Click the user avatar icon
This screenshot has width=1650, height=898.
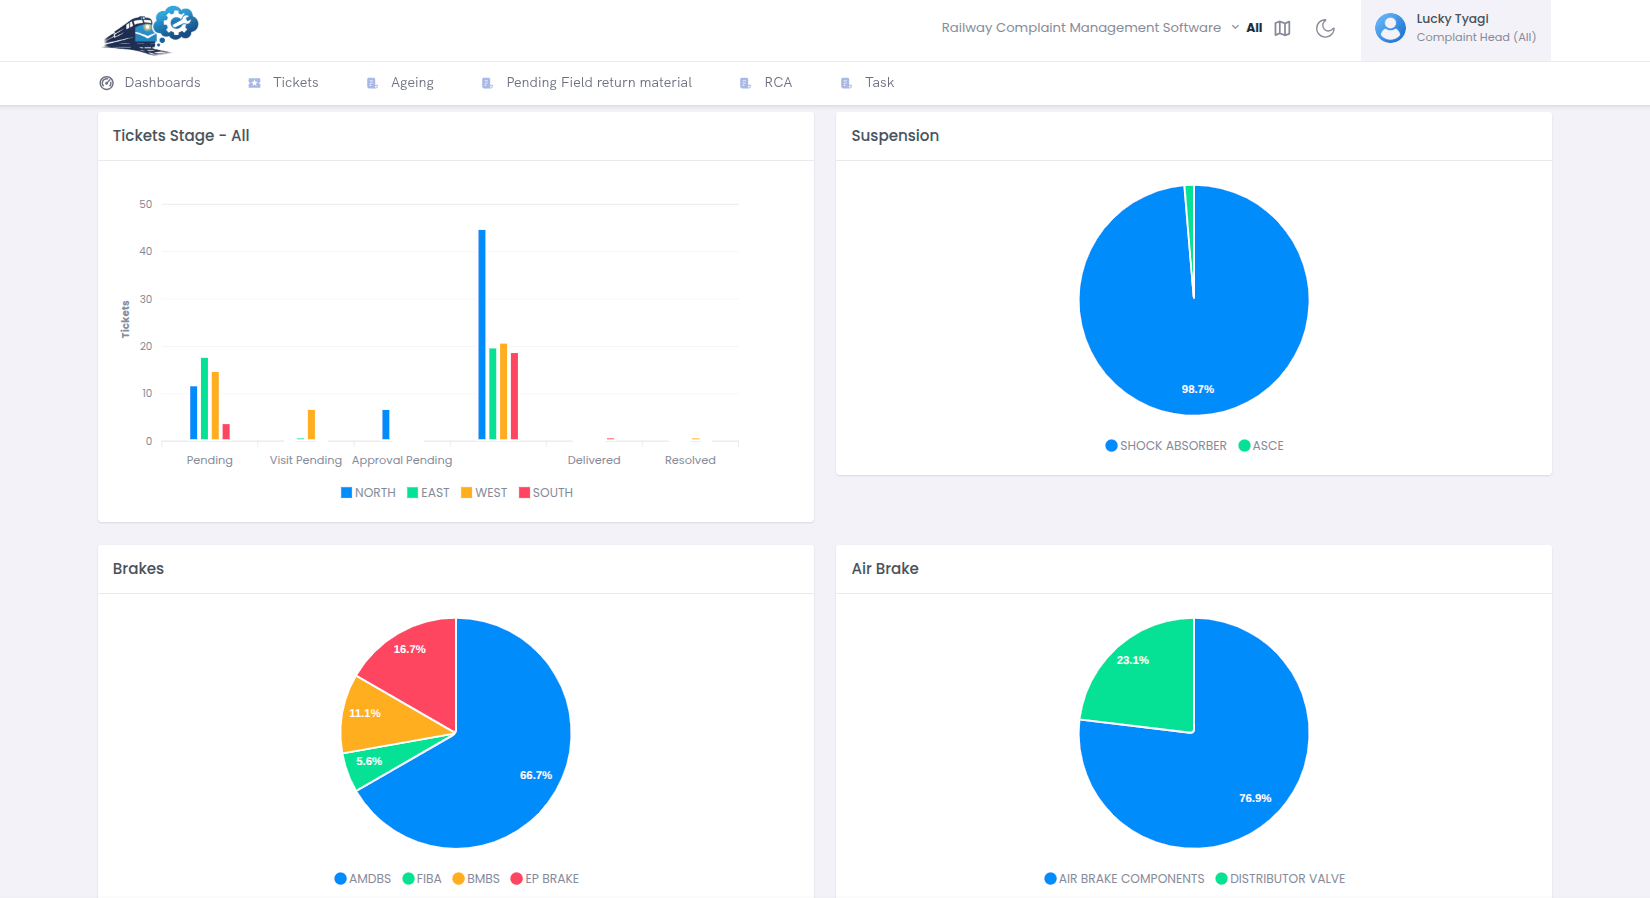click(x=1390, y=28)
